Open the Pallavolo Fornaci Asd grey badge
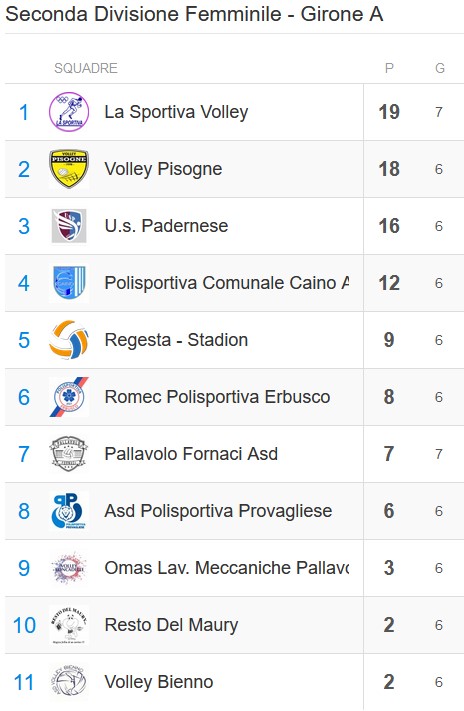Screen dimensions: 464x711 coord(69,454)
